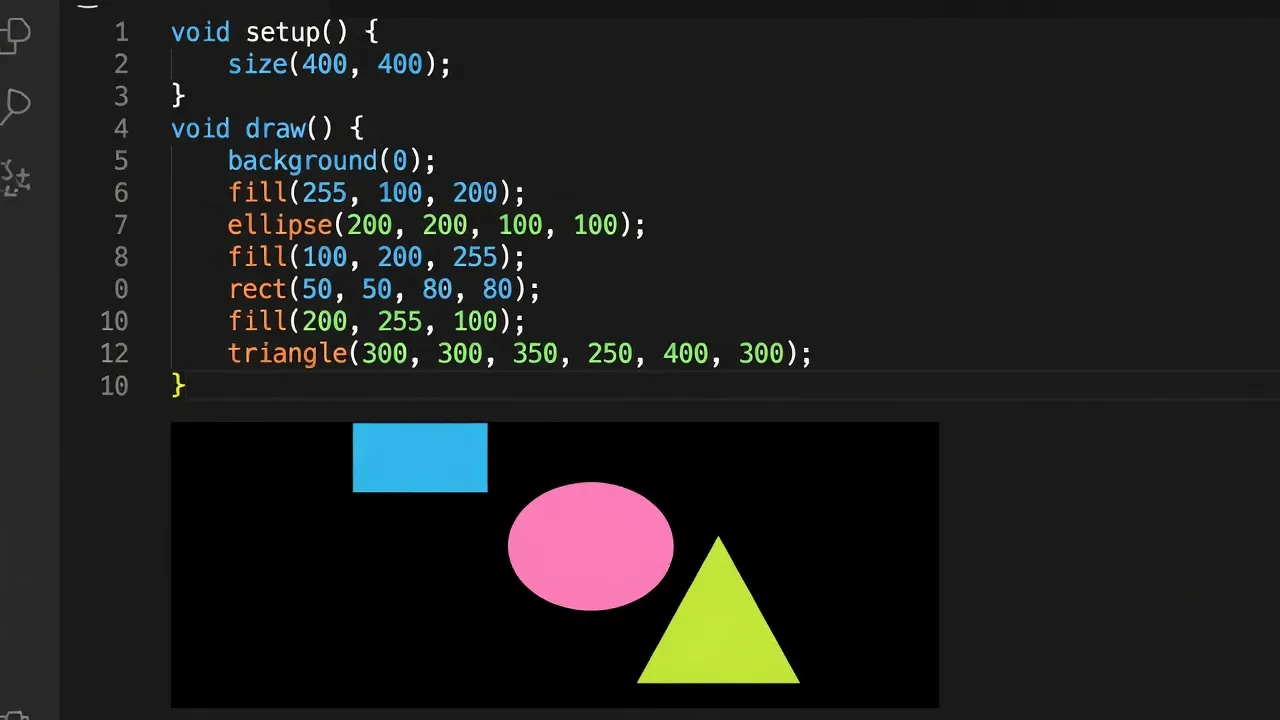Click the blue rectangle in the sketch output
This screenshot has width=1280, height=720.
420,457
